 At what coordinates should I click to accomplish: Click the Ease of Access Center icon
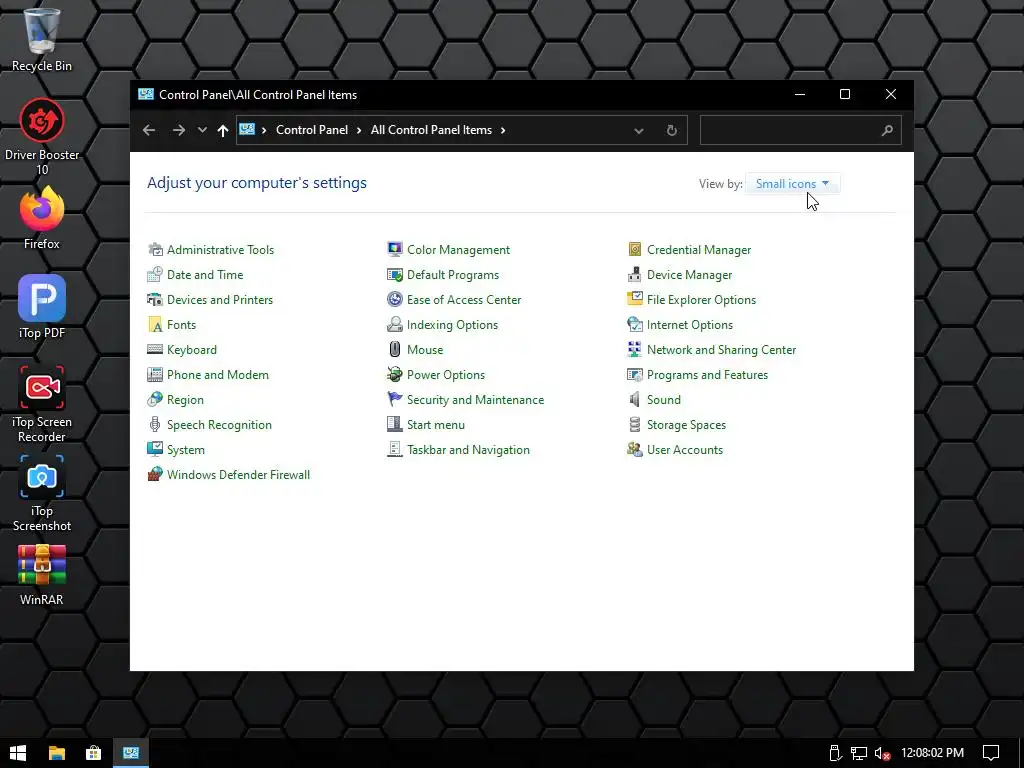[x=394, y=300]
